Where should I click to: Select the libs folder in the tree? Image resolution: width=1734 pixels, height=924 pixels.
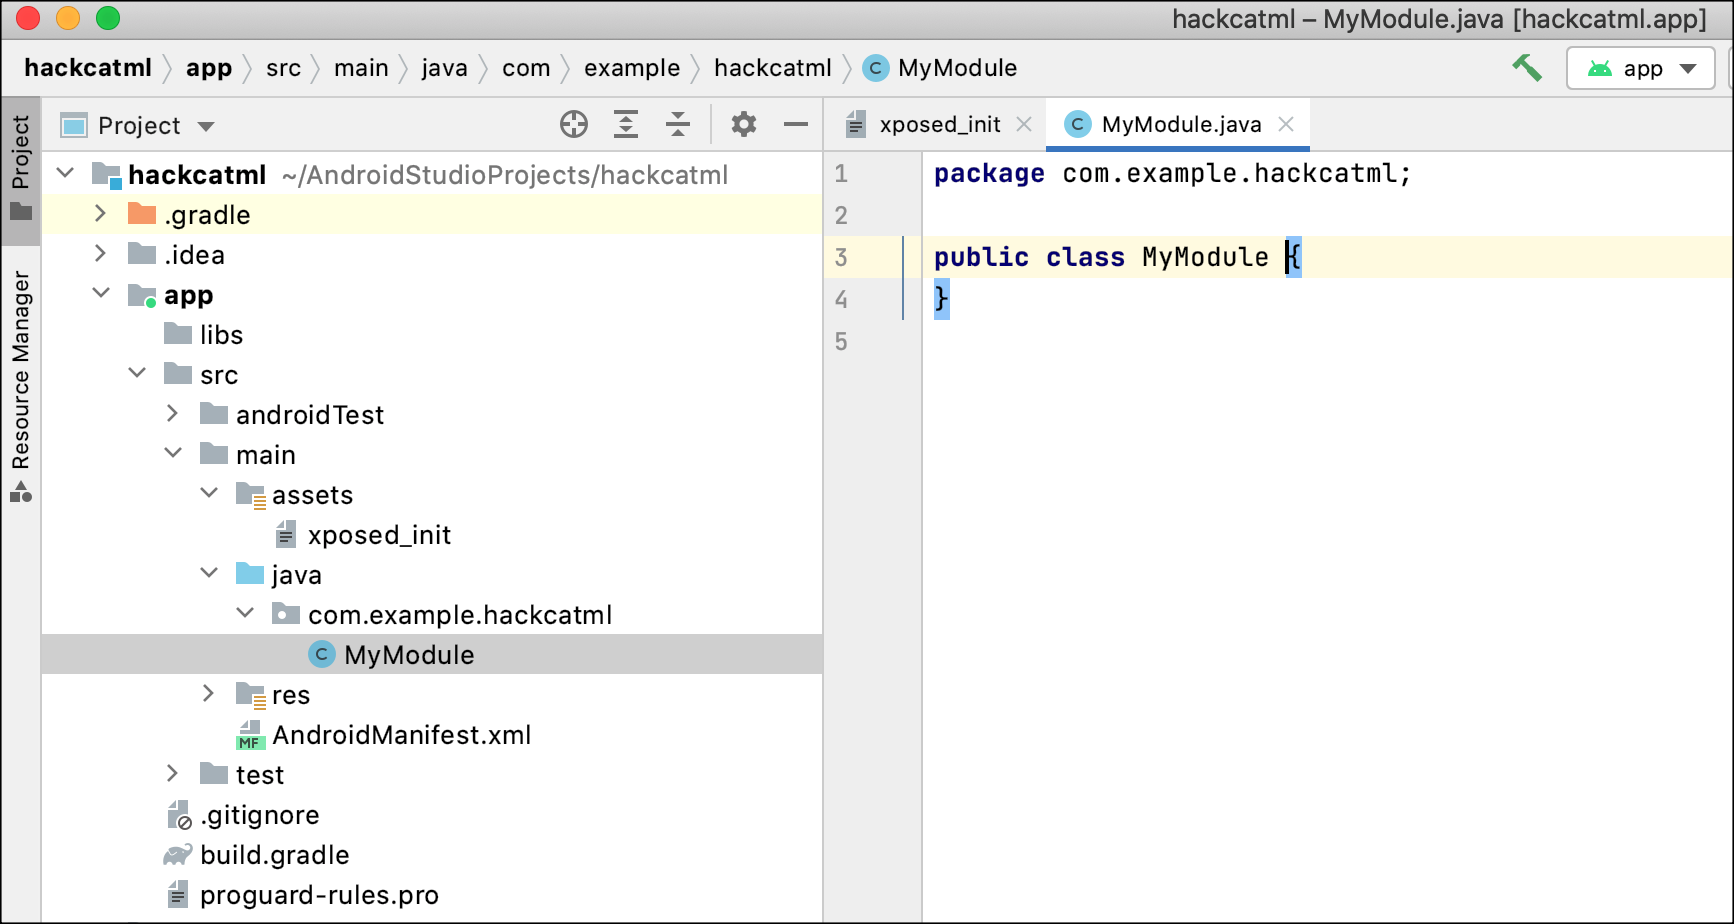[222, 335]
